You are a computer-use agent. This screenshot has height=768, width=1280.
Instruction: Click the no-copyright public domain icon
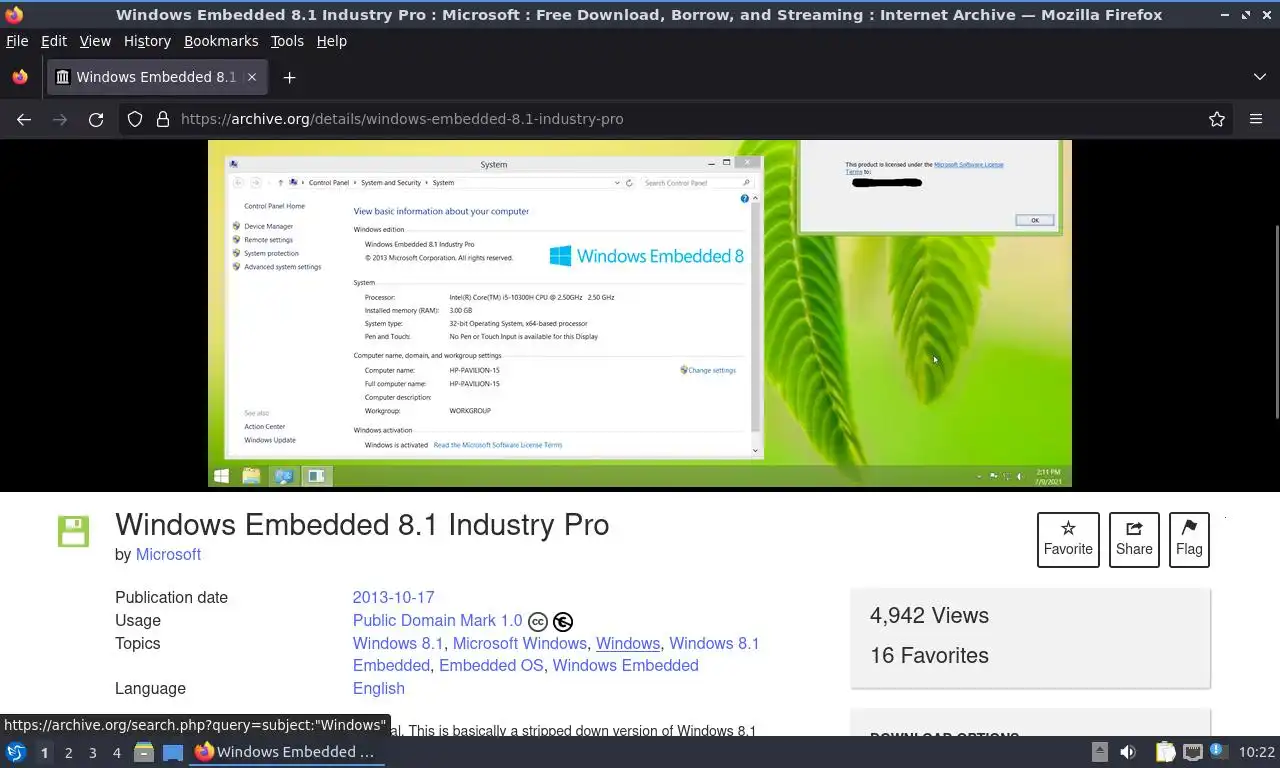coord(563,622)
